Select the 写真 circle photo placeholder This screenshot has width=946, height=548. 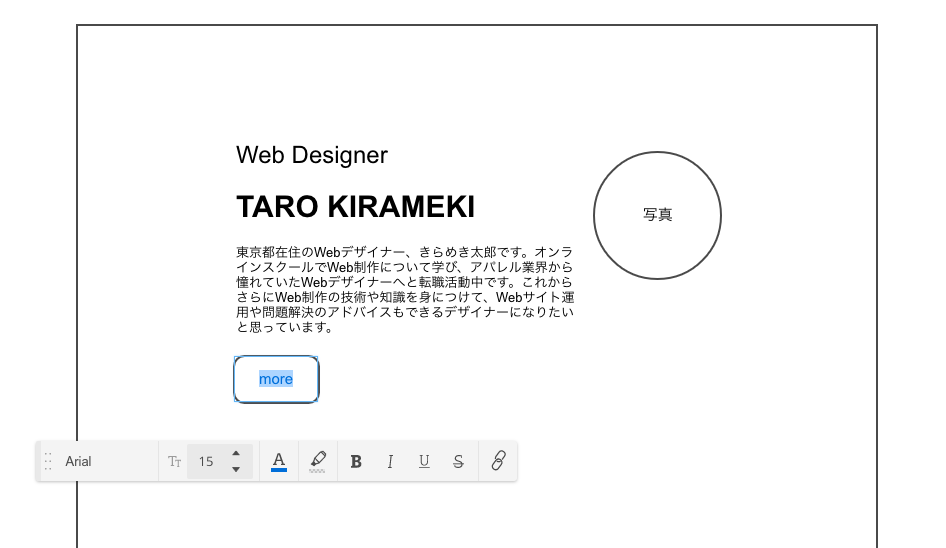[657, 215]
